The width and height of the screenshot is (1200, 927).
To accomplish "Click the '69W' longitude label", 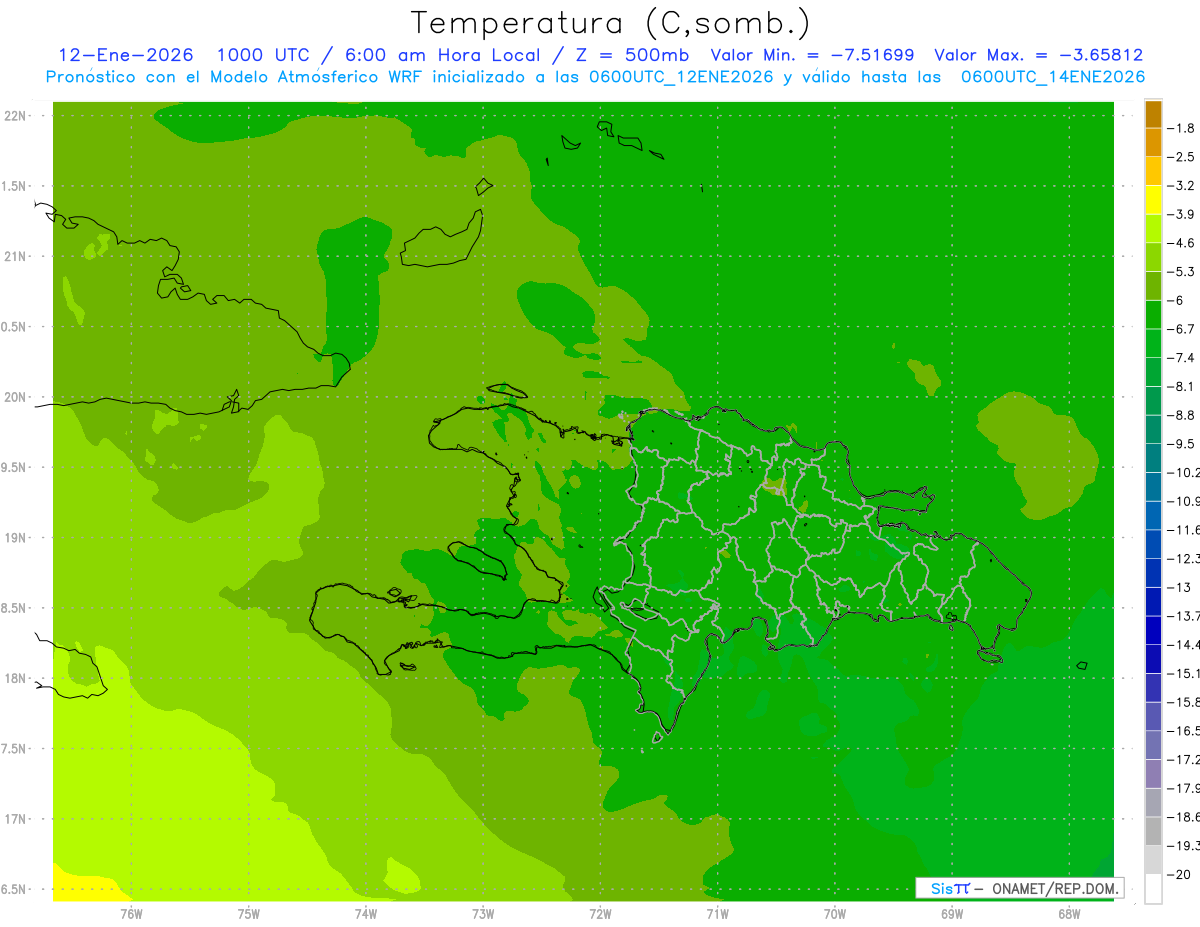I will point(952,914).
